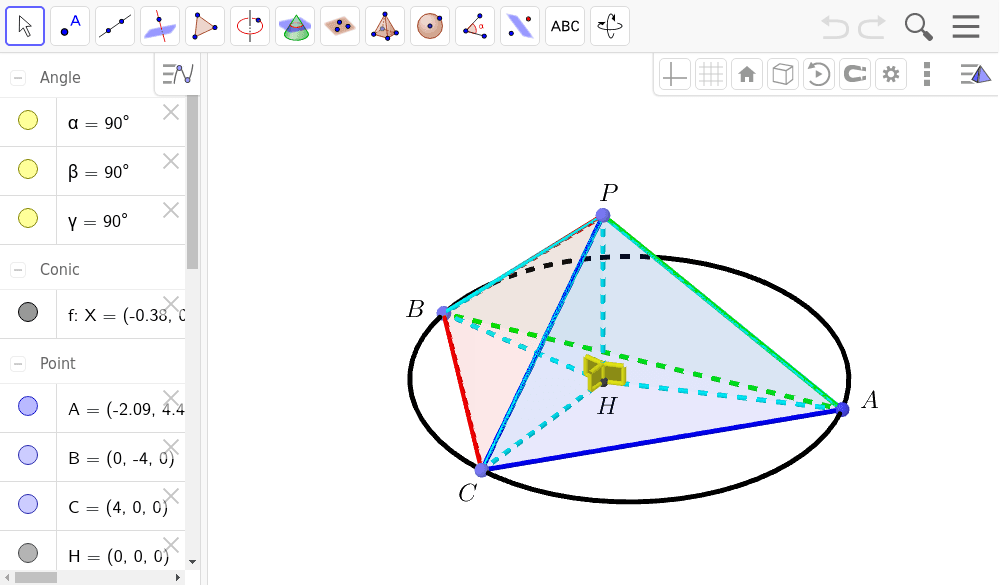Click the scroll down arrow in algebra panel
This screenshot has width=1000, height=587.
tap(193, 562)
